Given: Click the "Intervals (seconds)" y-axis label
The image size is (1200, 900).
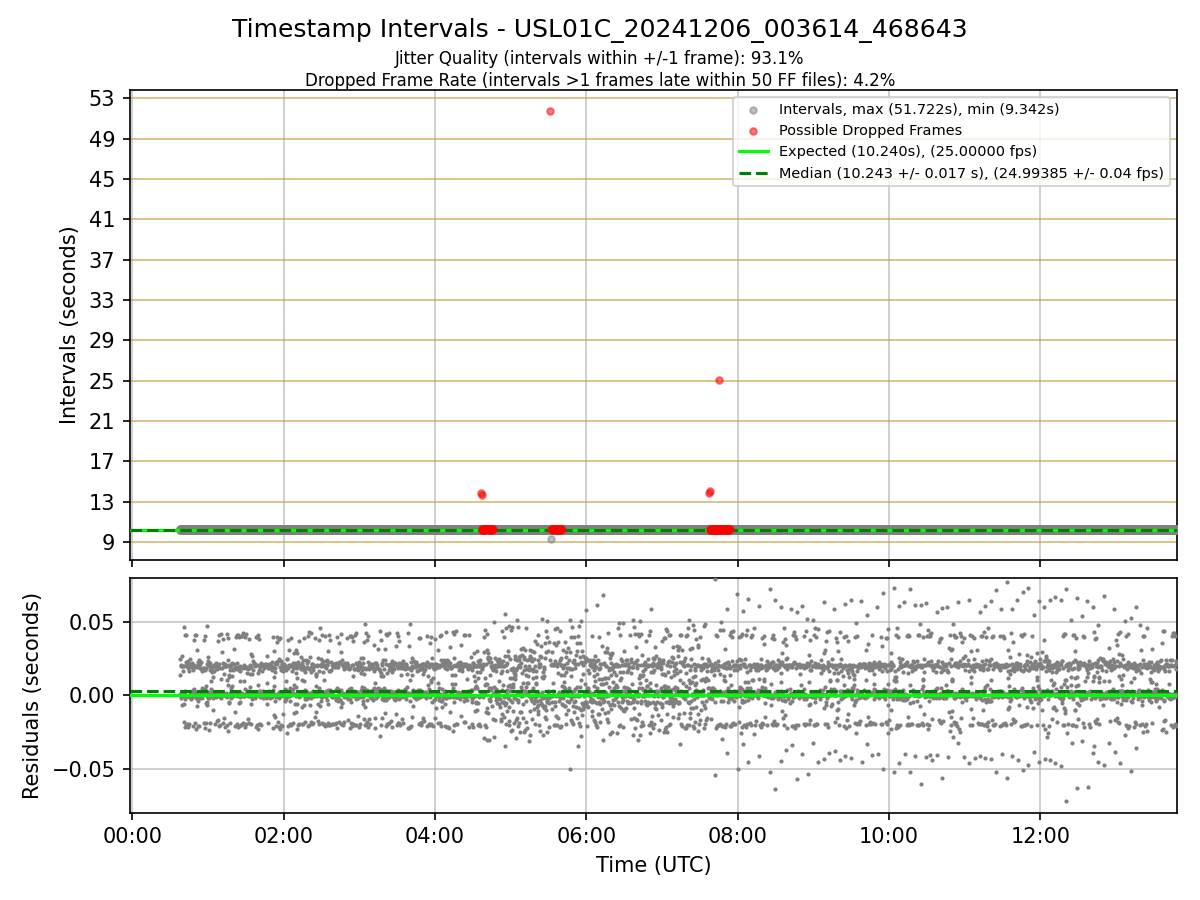Looking at the screenshot, I should tap(68, 324).
